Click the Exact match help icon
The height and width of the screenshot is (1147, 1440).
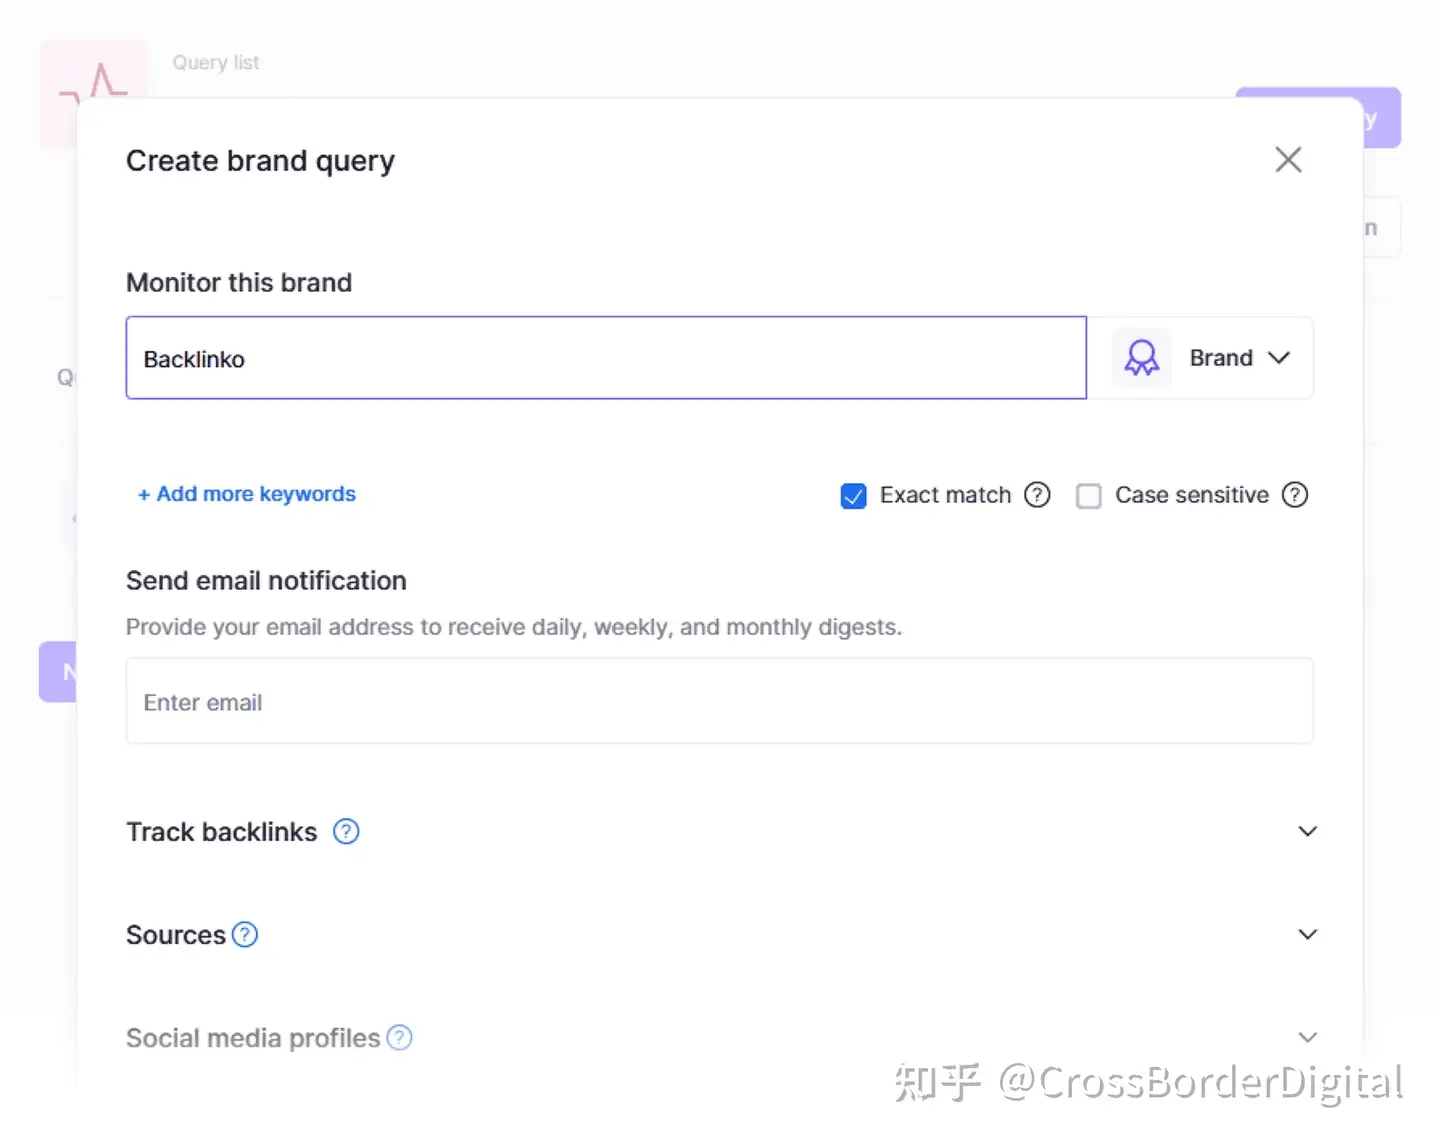click(x=1037, y=495)
